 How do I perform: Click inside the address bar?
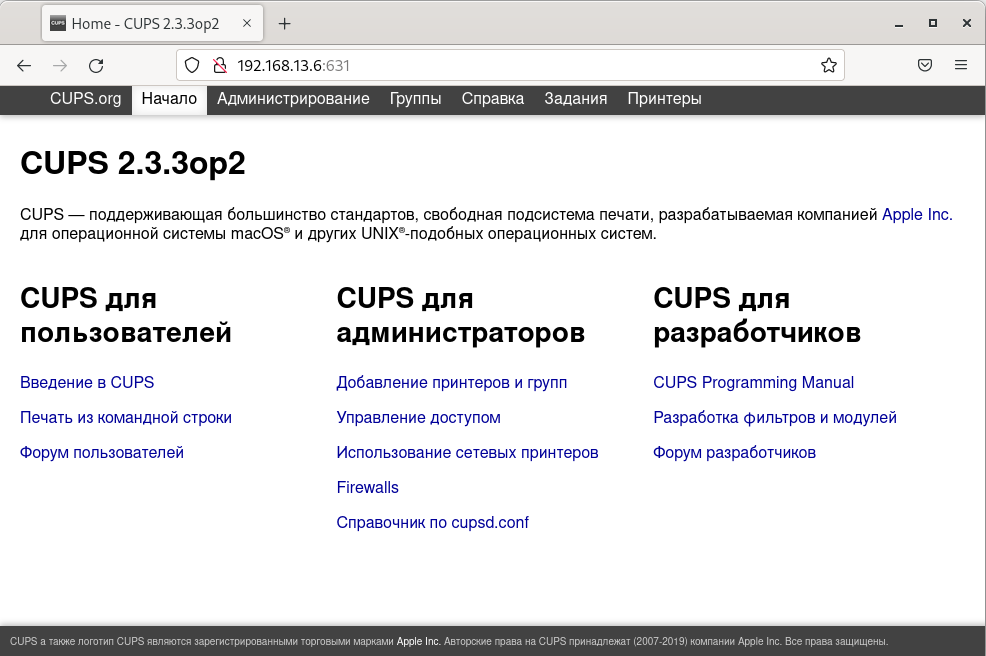(x=450, y=65)
